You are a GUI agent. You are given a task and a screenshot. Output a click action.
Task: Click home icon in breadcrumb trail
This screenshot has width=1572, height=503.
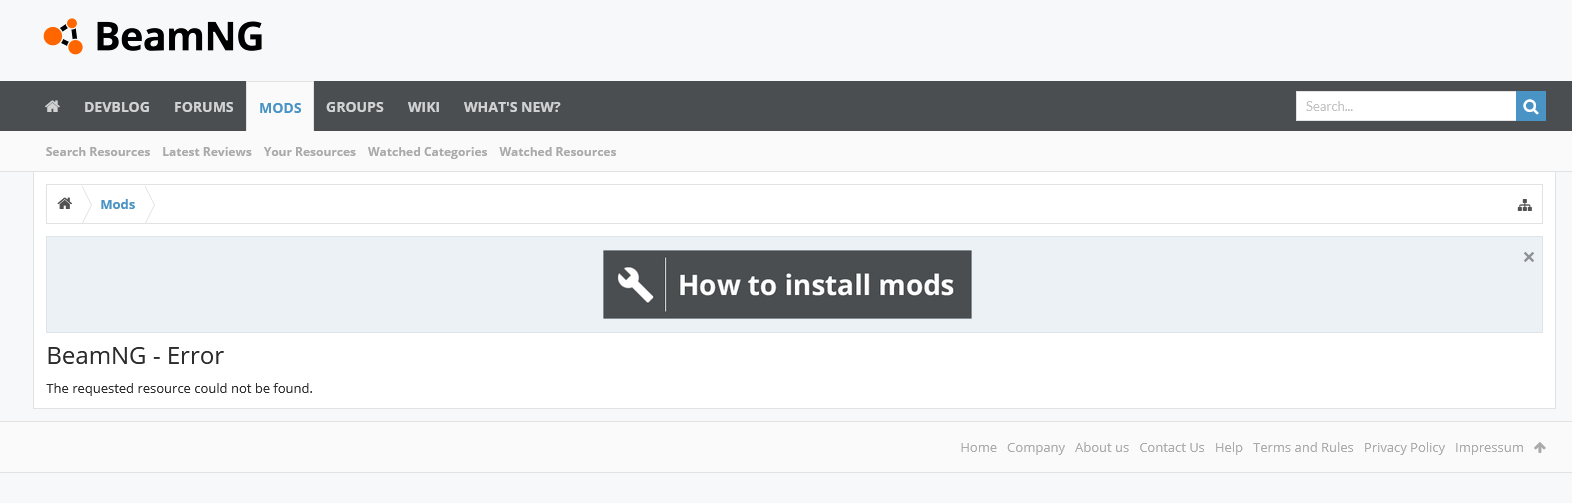coord(65,204)
